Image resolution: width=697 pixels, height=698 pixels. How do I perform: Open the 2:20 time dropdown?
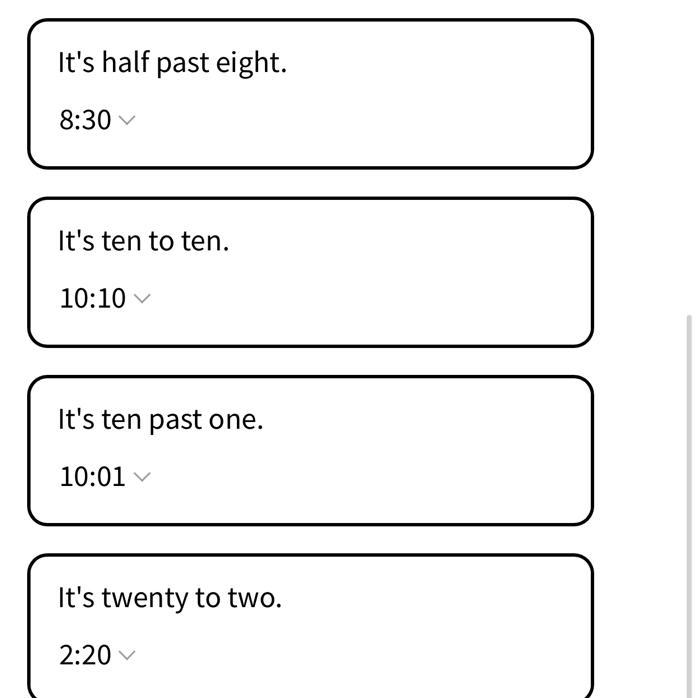coord(85,655)
